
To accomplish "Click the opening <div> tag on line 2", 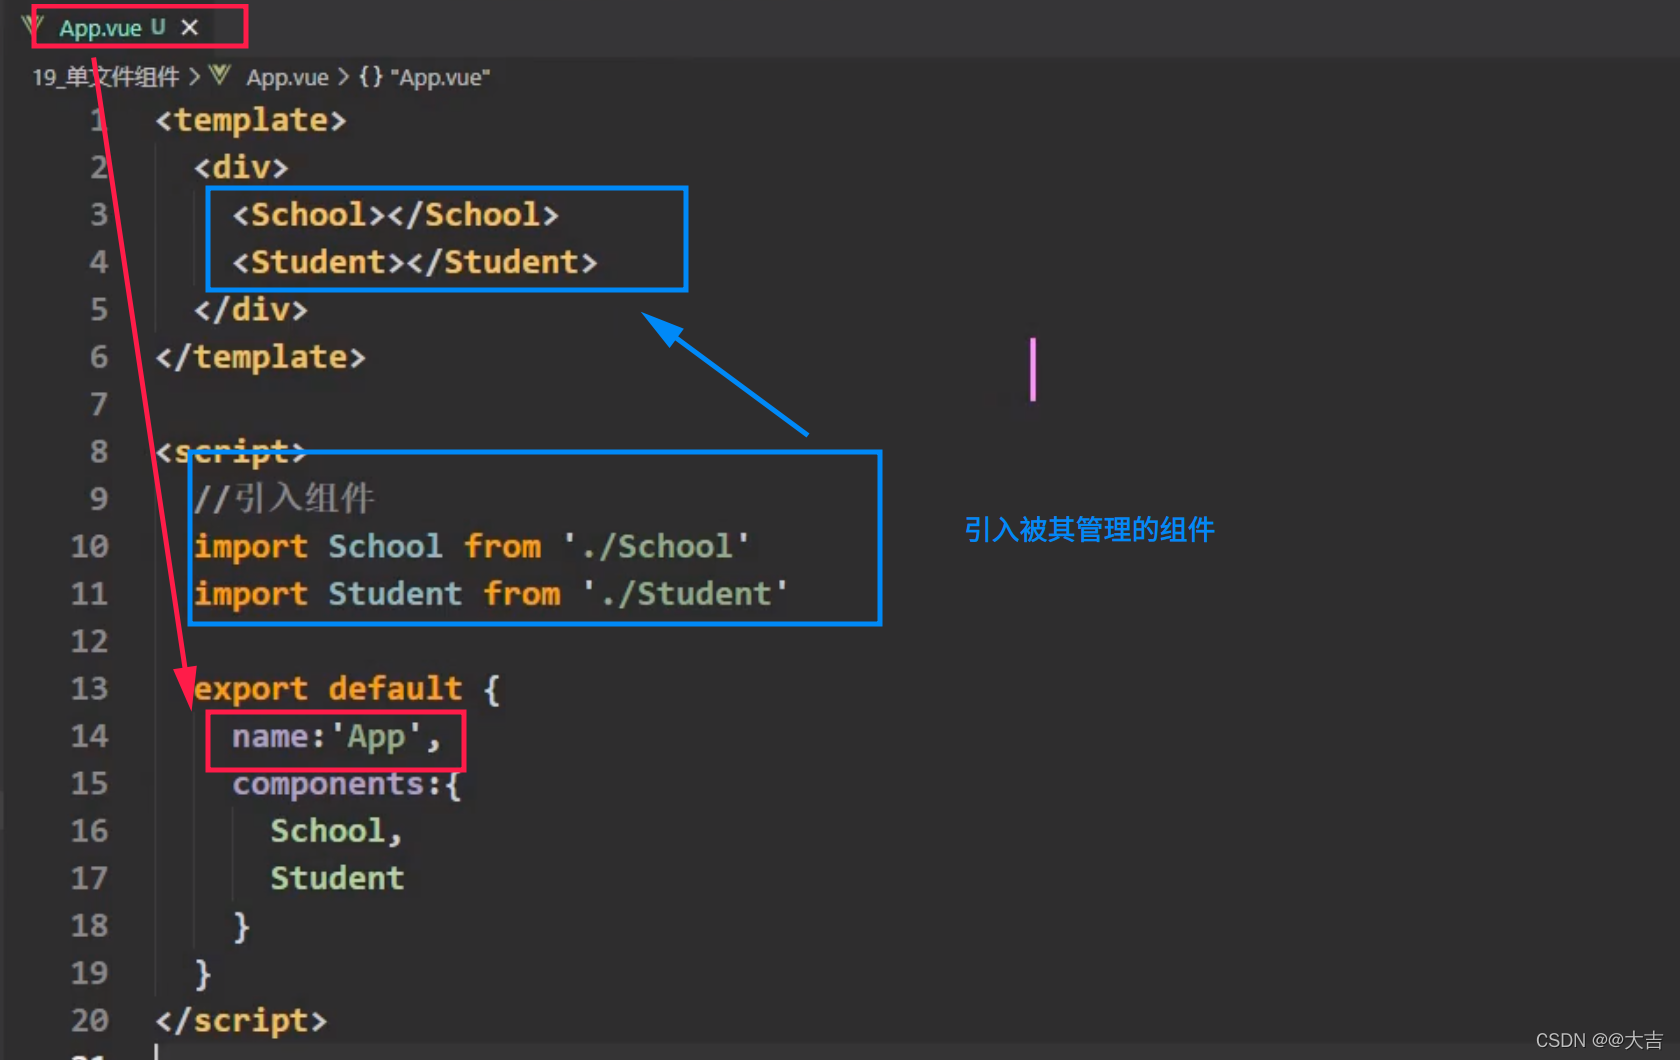I will (x=241, y=167).
